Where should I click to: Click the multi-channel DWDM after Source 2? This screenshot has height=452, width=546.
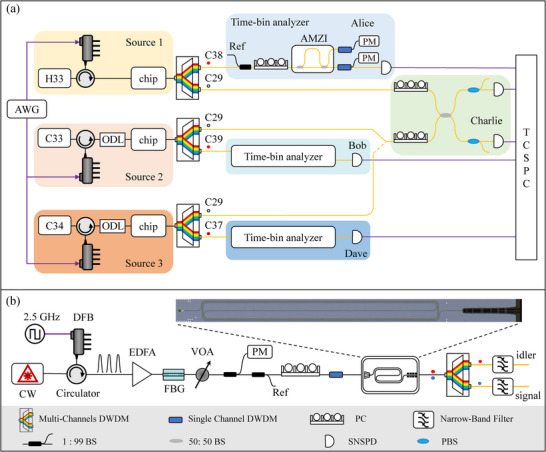click(188, 140)
